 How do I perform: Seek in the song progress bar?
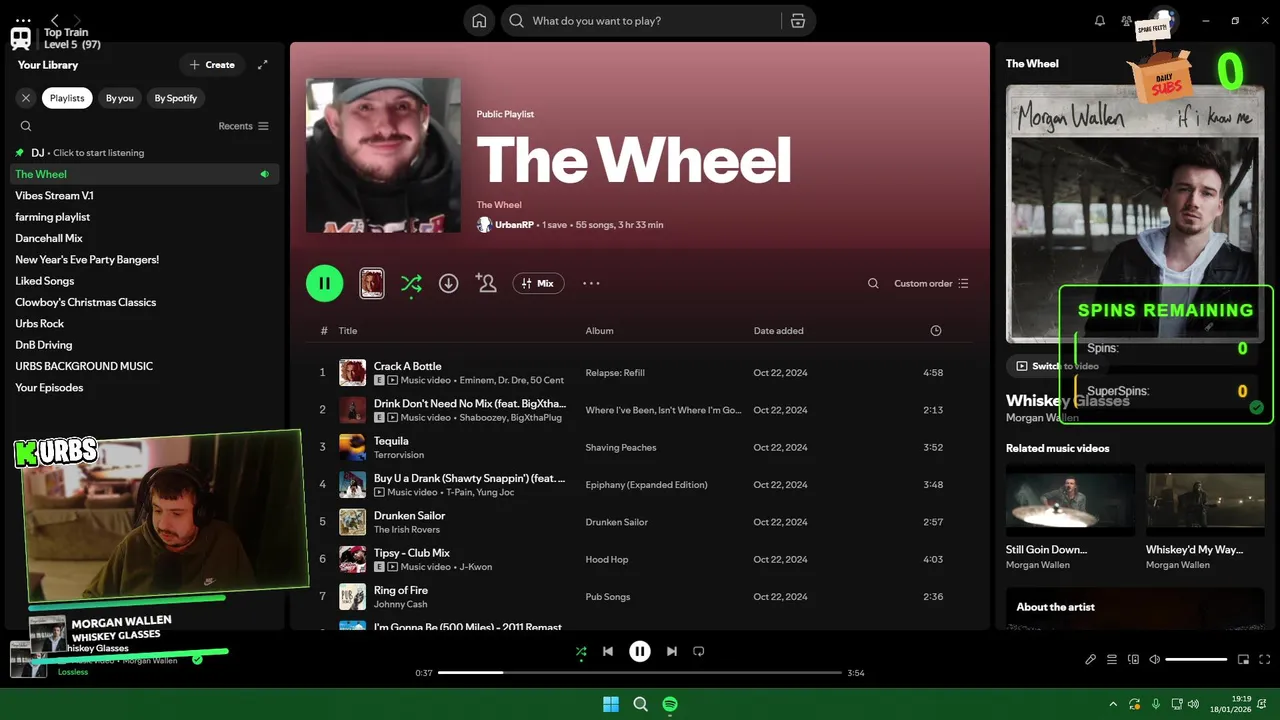(x=640, y=673)
